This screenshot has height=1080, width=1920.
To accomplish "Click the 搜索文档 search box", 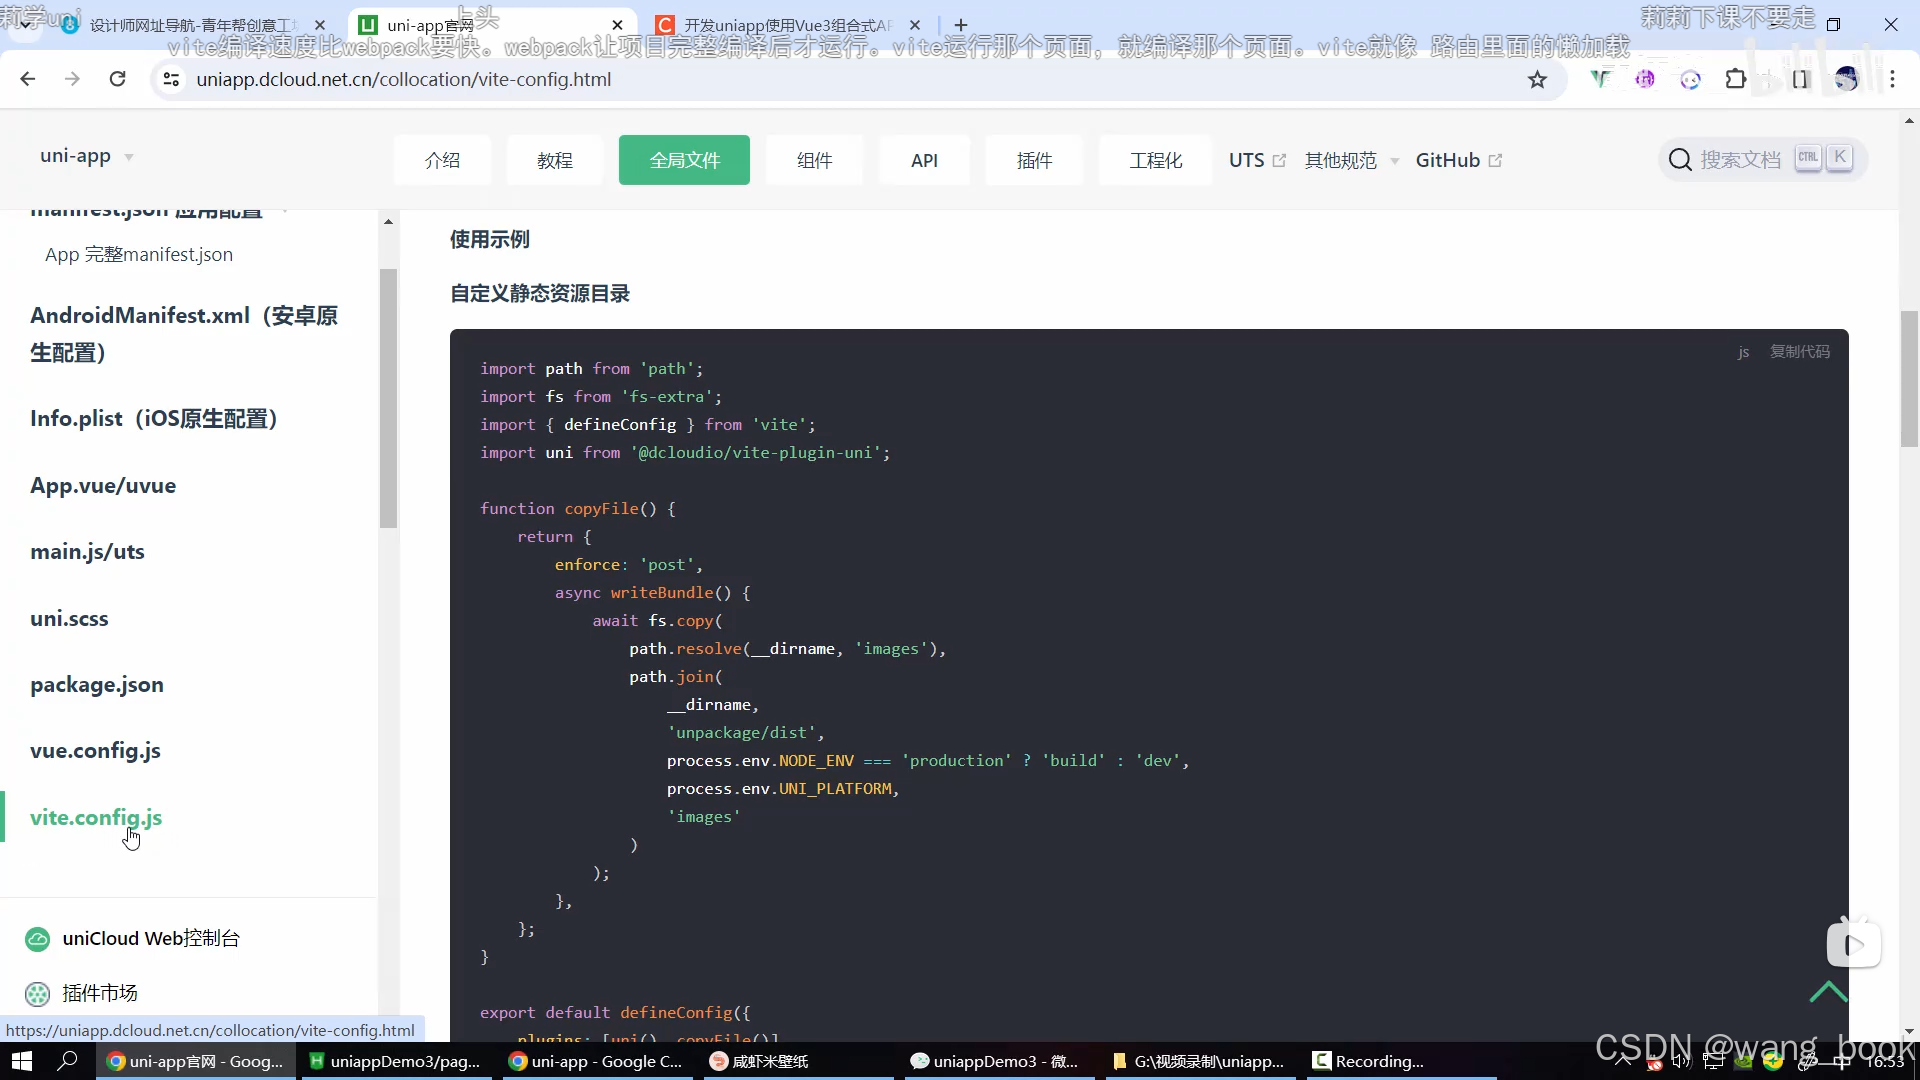I will [1762, 159].
